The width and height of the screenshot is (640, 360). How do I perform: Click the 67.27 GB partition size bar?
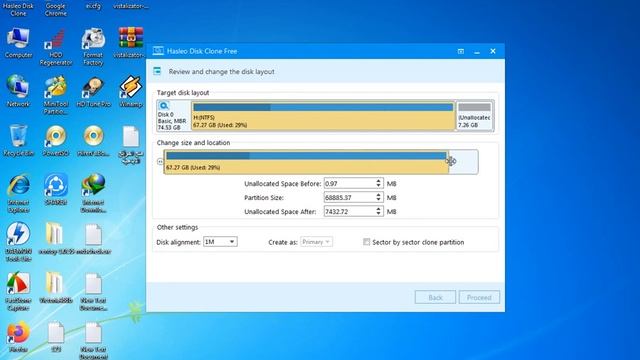tap(306, 162)
